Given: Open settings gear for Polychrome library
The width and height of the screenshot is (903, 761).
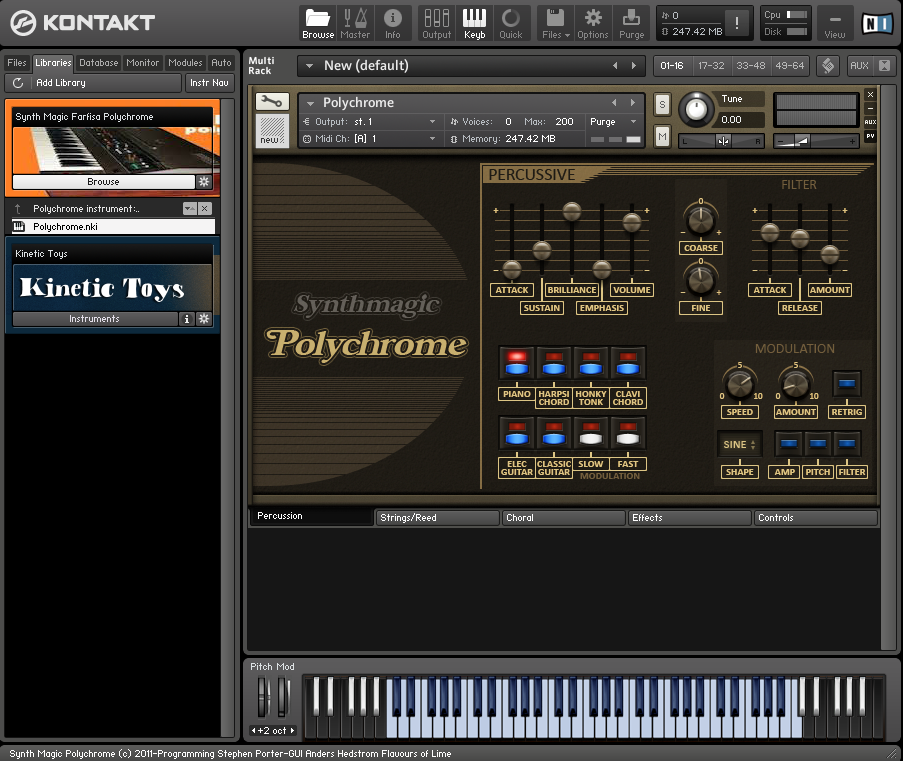Looking at the screenshot, I should (x=204, y=182).
